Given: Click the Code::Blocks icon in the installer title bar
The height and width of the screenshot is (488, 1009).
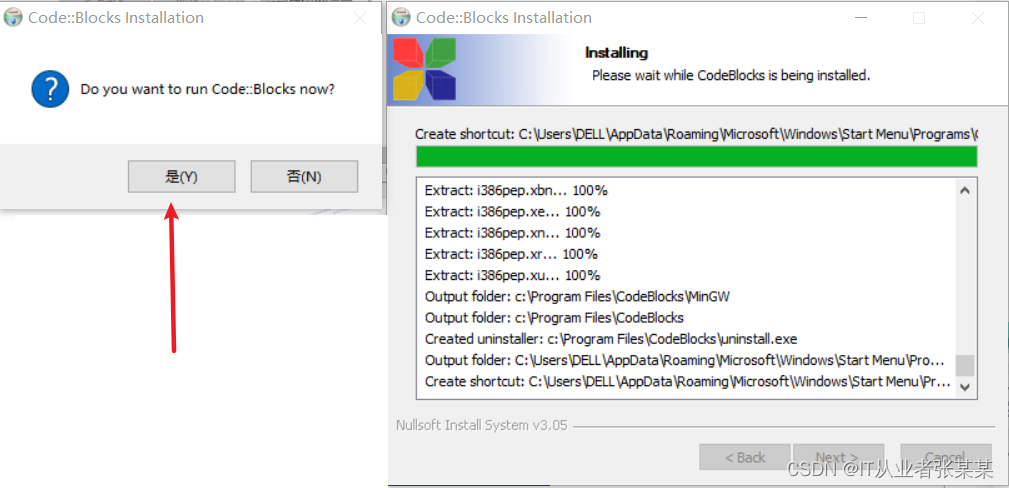Looking at the screenshot, I should [402, 17].
